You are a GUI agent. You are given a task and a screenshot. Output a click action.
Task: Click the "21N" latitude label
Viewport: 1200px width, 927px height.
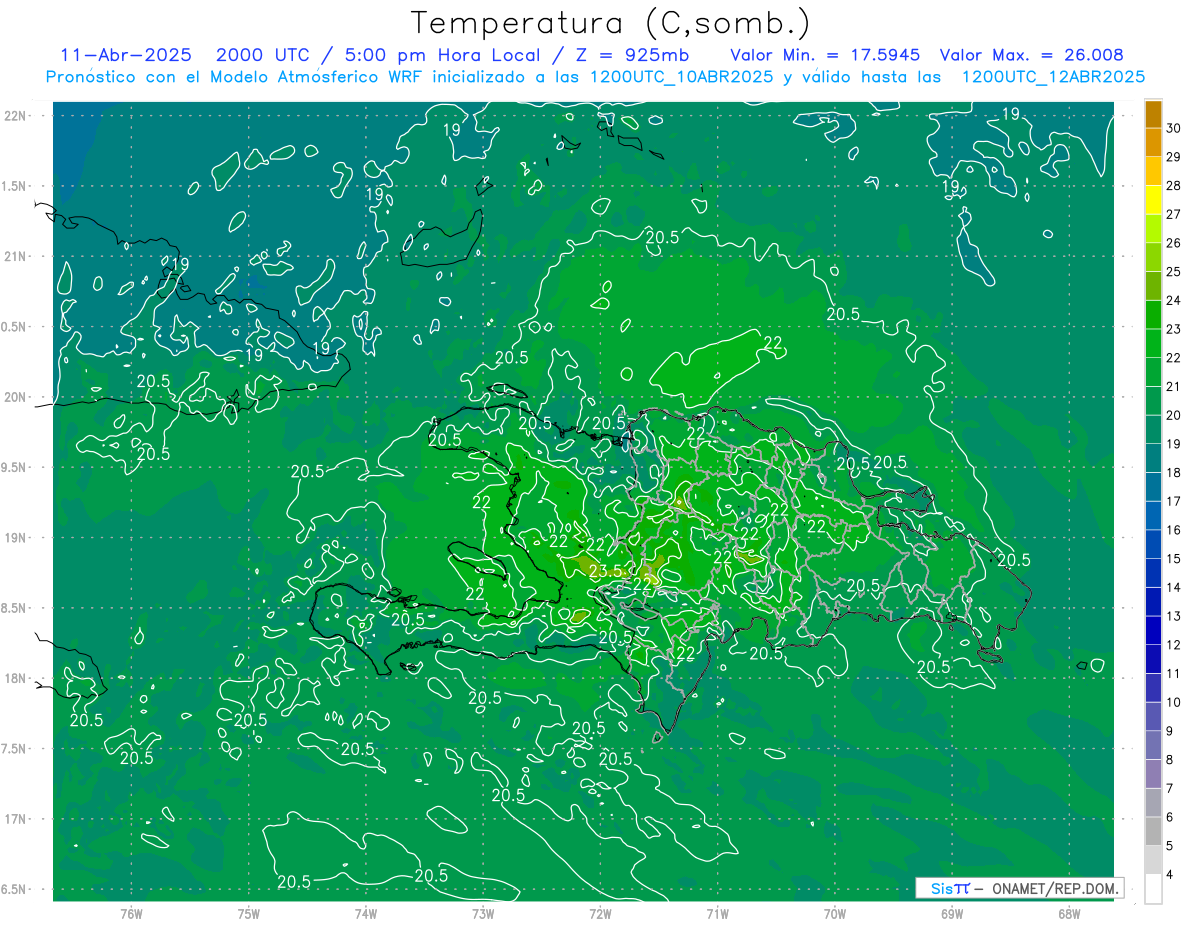pyautogui.click(x=17, y=256)
